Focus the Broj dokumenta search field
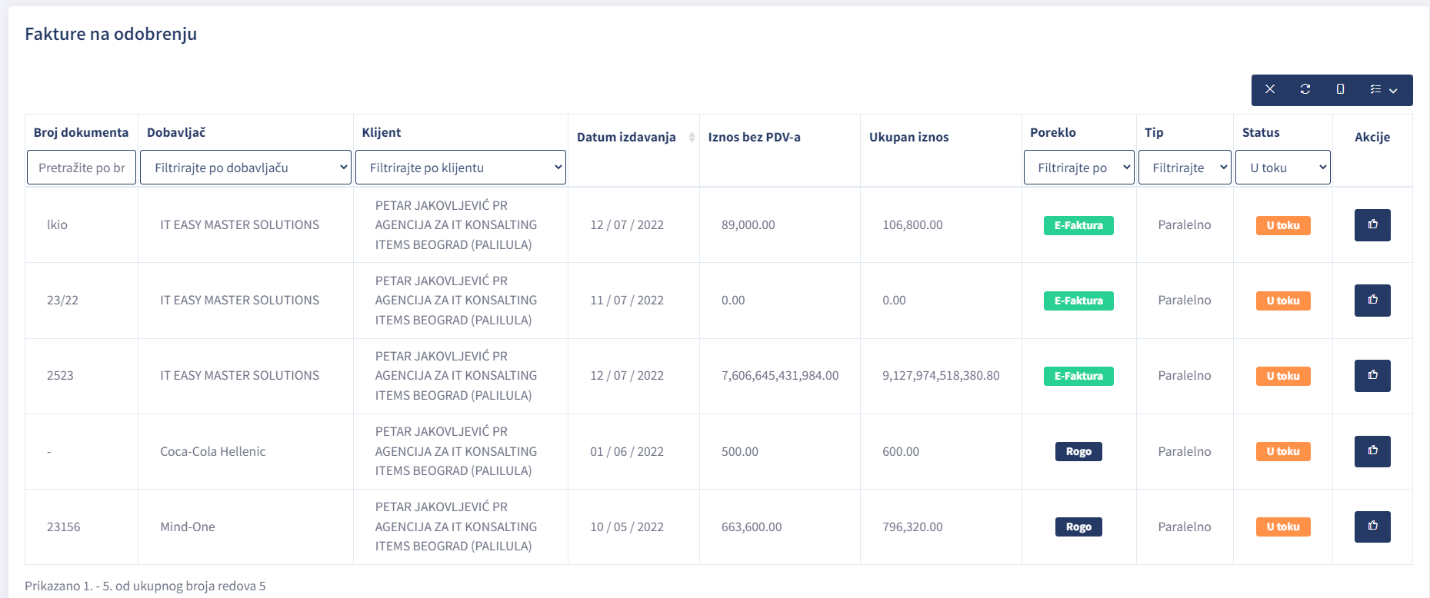The image size is (1430, 598). (x=81, y=168)
